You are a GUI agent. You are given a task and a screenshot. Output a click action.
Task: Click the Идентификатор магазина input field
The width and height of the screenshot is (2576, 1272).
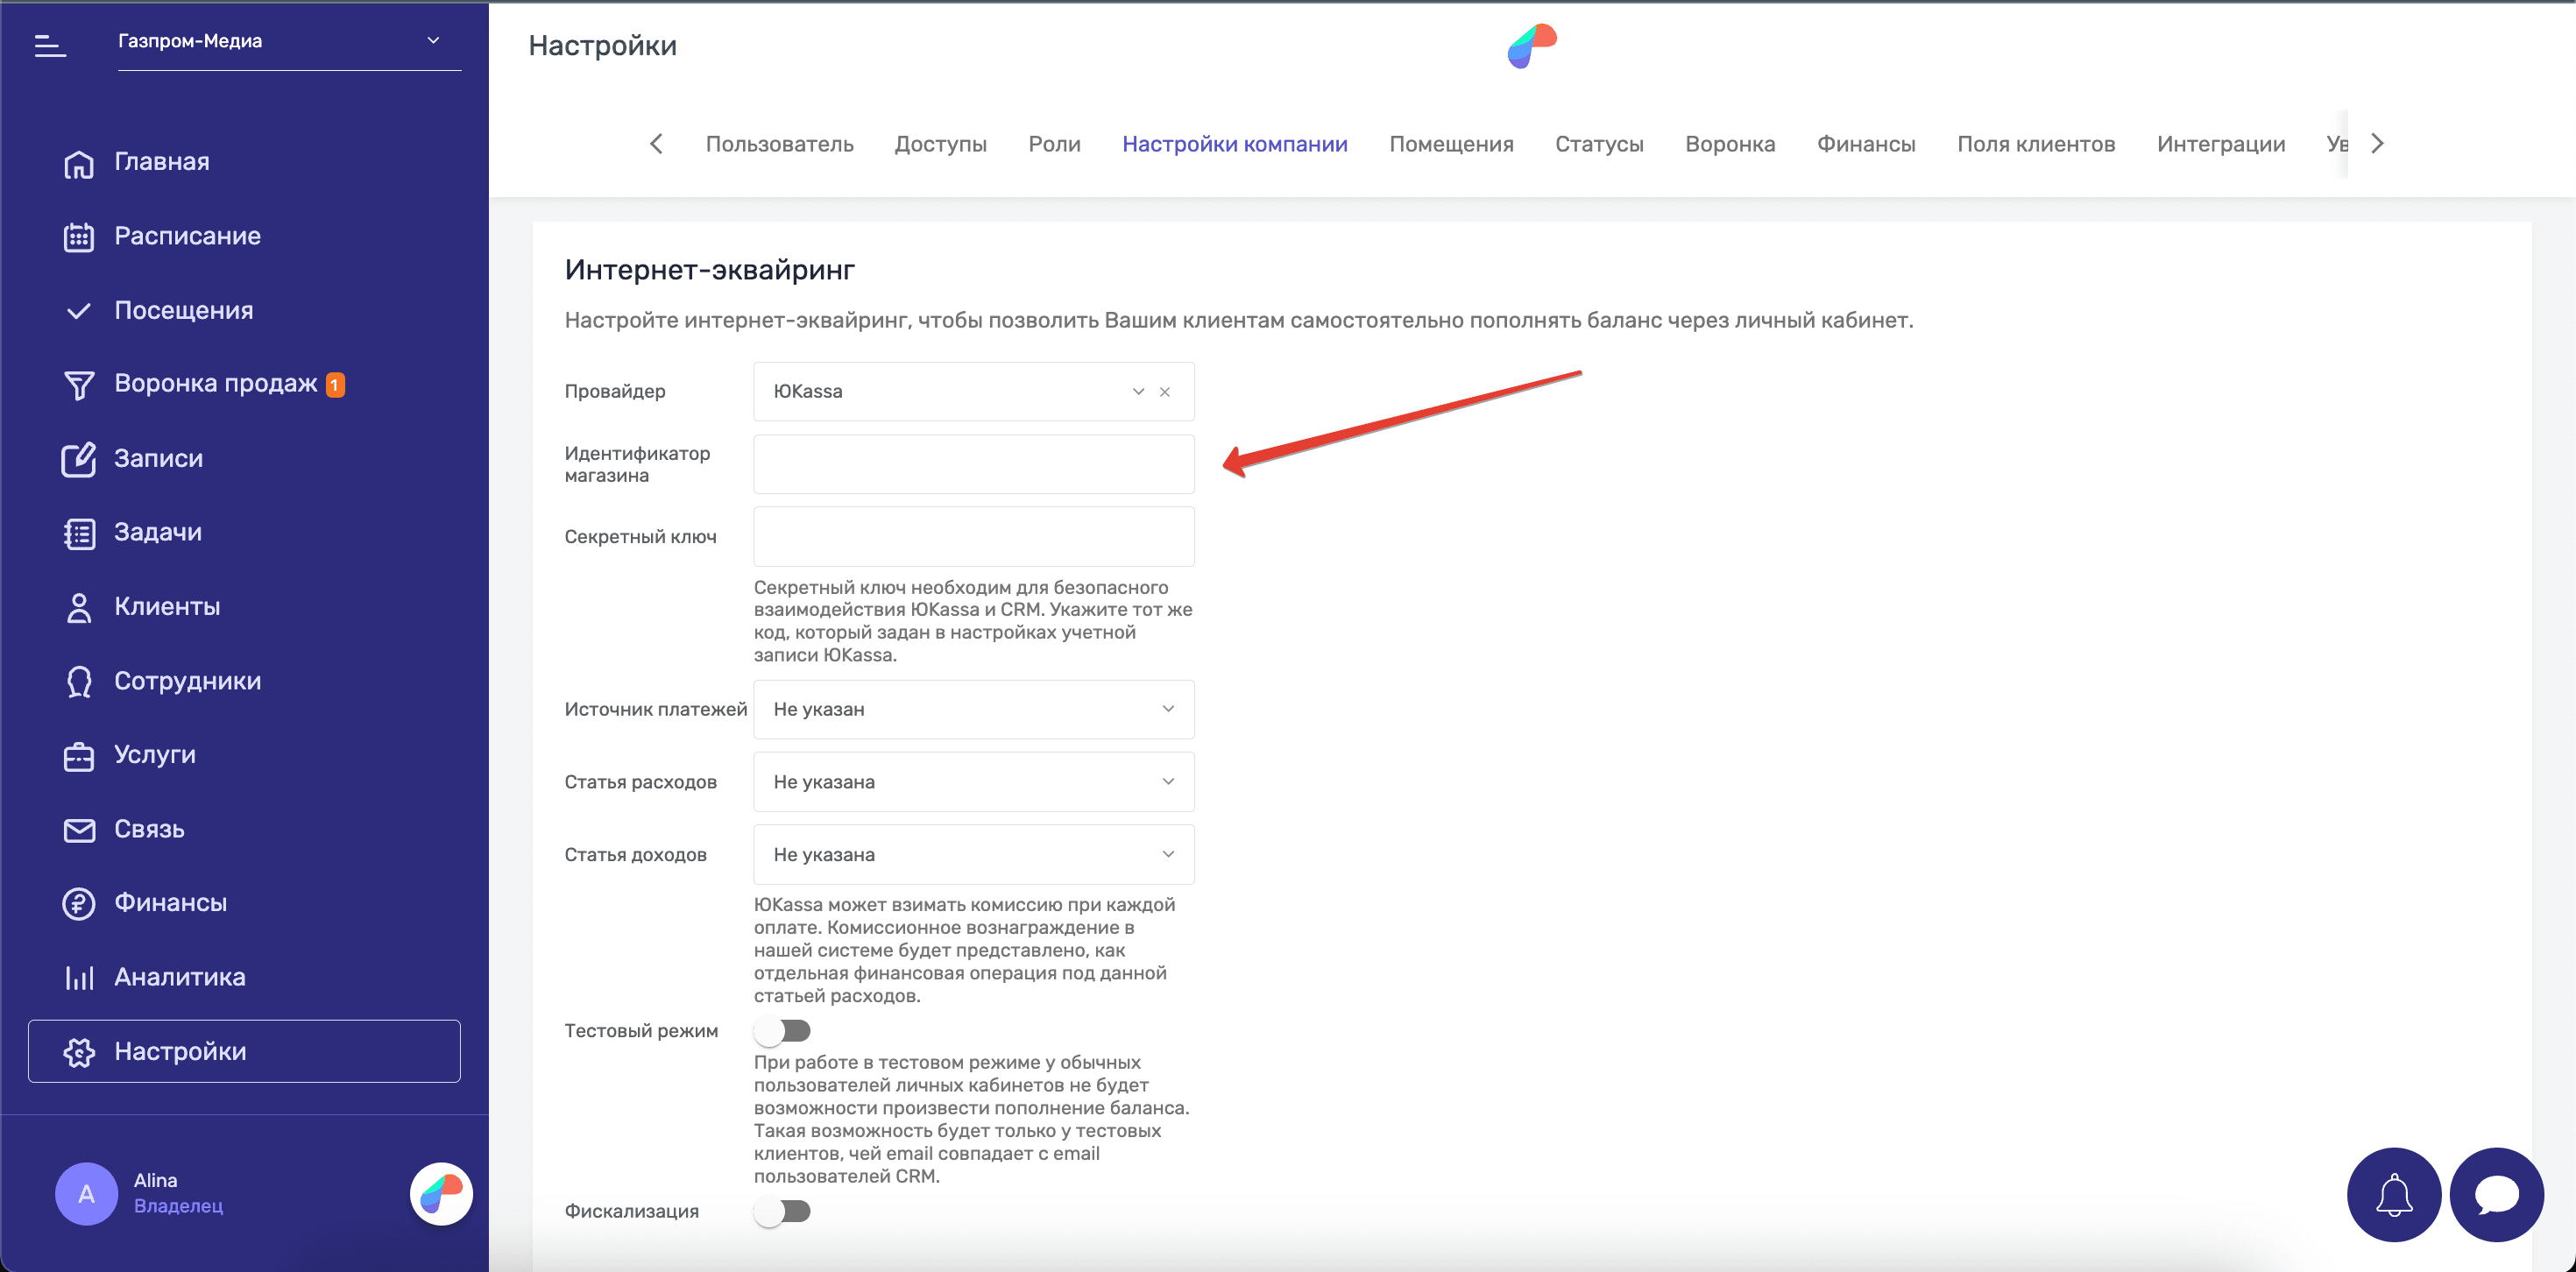[973, 464]
